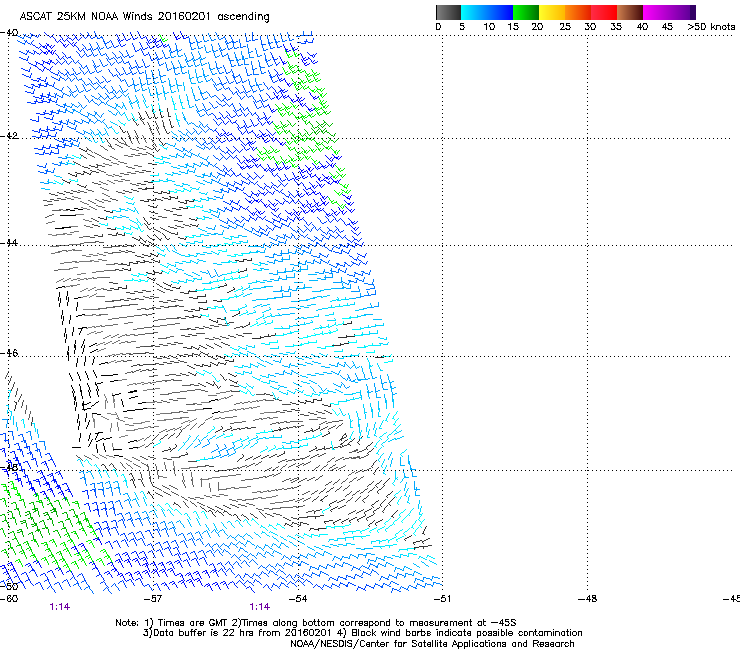Click the 'Data buffer is 22 hrs' note line
740x650 pixels.
pyautogui.click(x=362, y=633)
